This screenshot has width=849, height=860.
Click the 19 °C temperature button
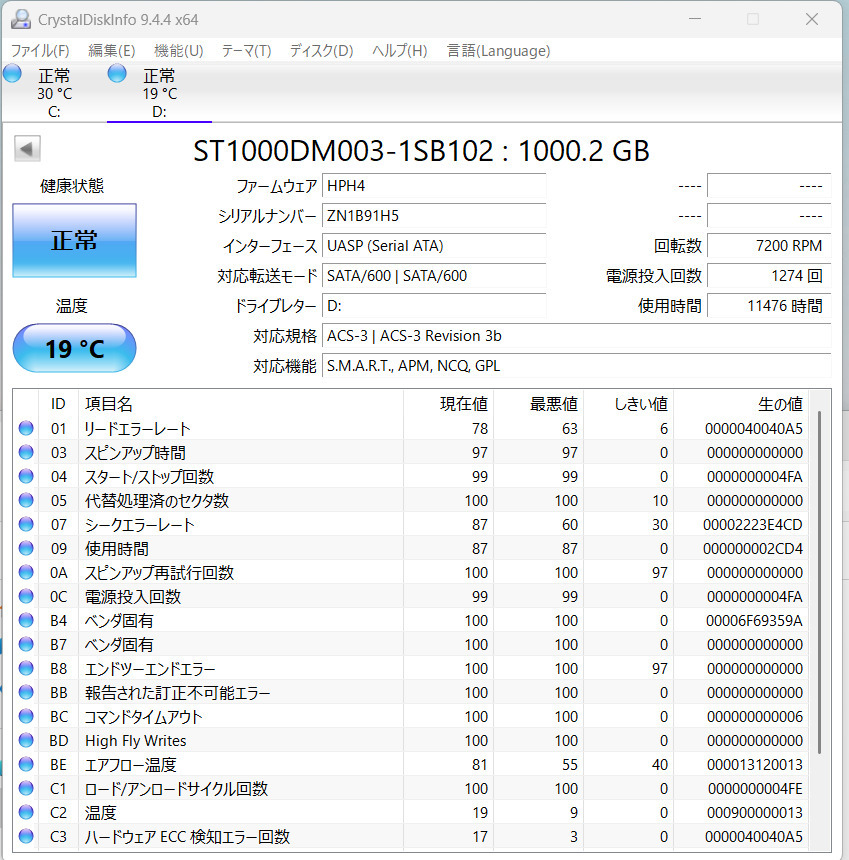pyautogui.click(x=75, y=348)
